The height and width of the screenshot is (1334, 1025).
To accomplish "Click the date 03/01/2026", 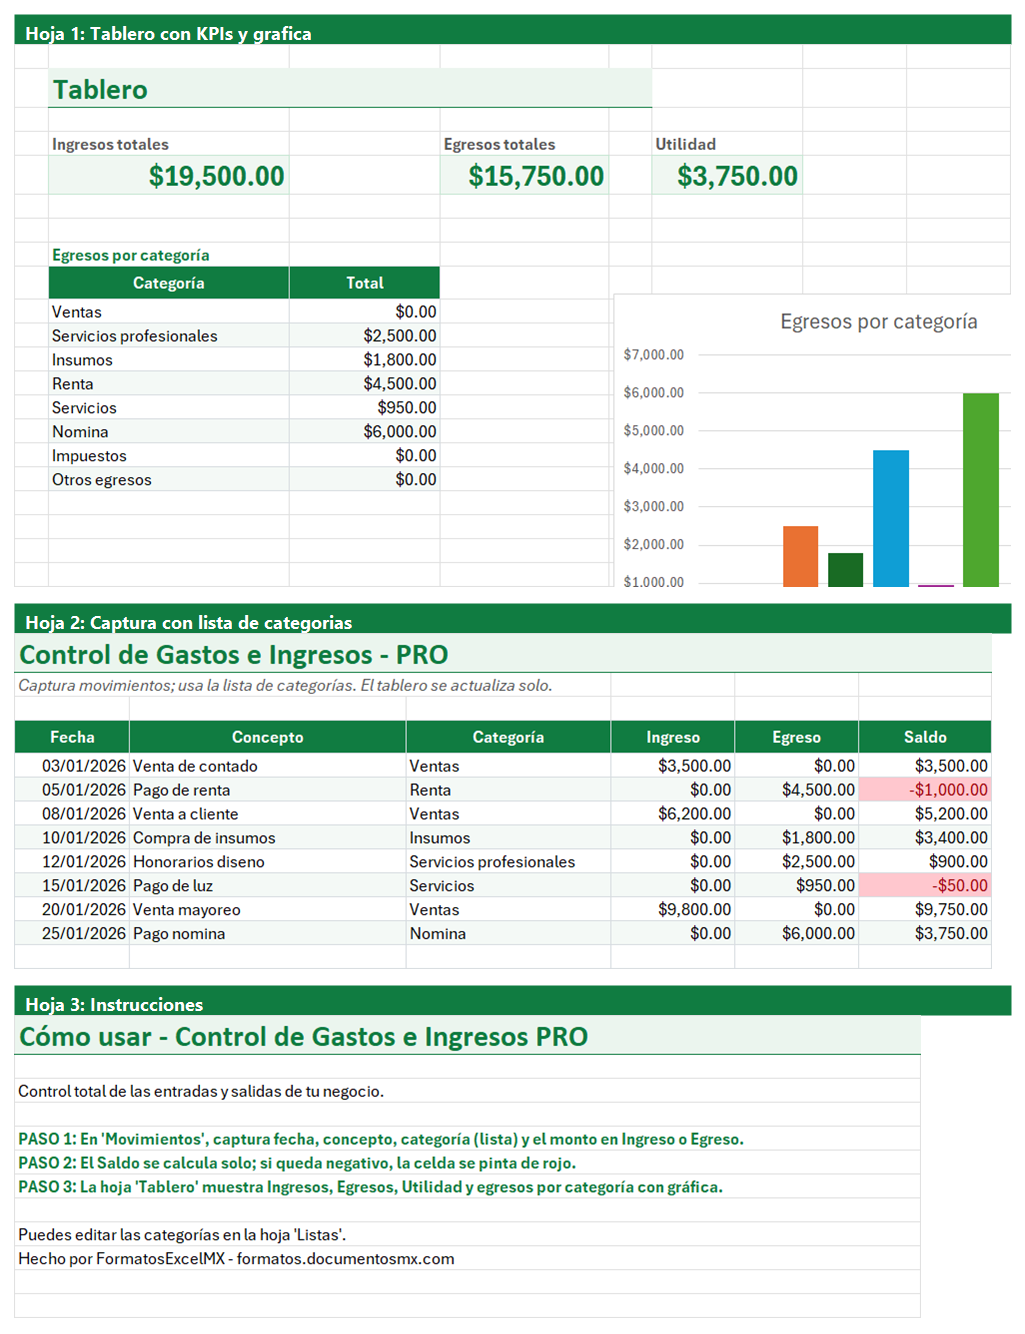I will point(72,766).
